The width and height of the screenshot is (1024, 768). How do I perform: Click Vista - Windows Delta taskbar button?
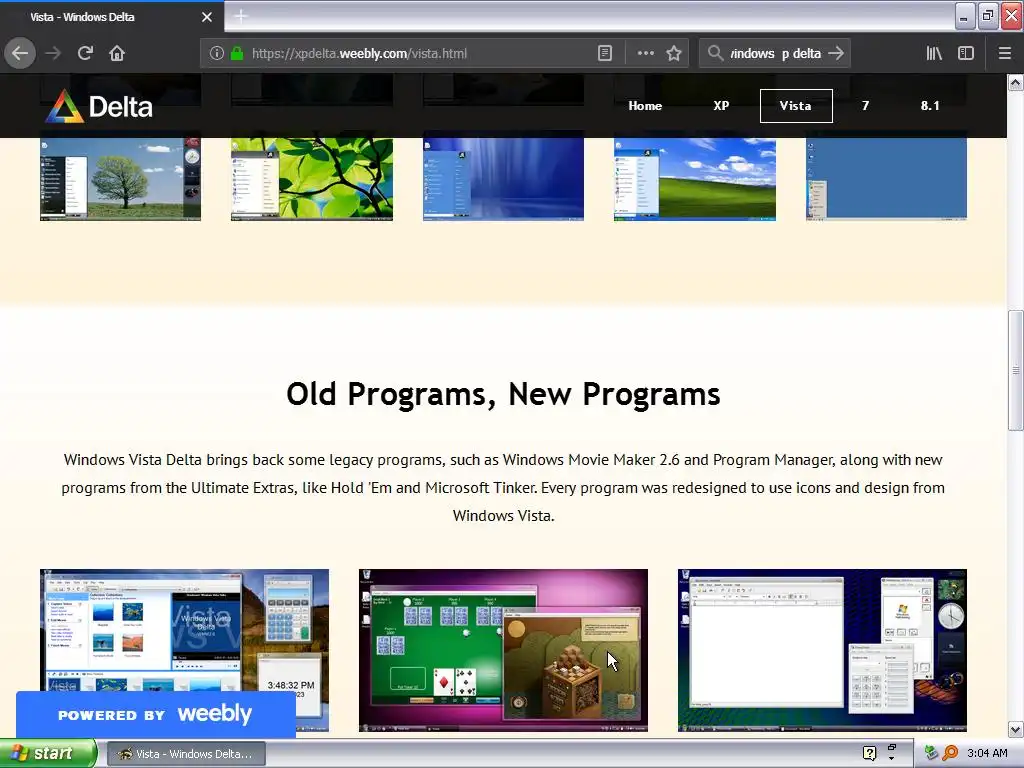[x=186, y=754]
